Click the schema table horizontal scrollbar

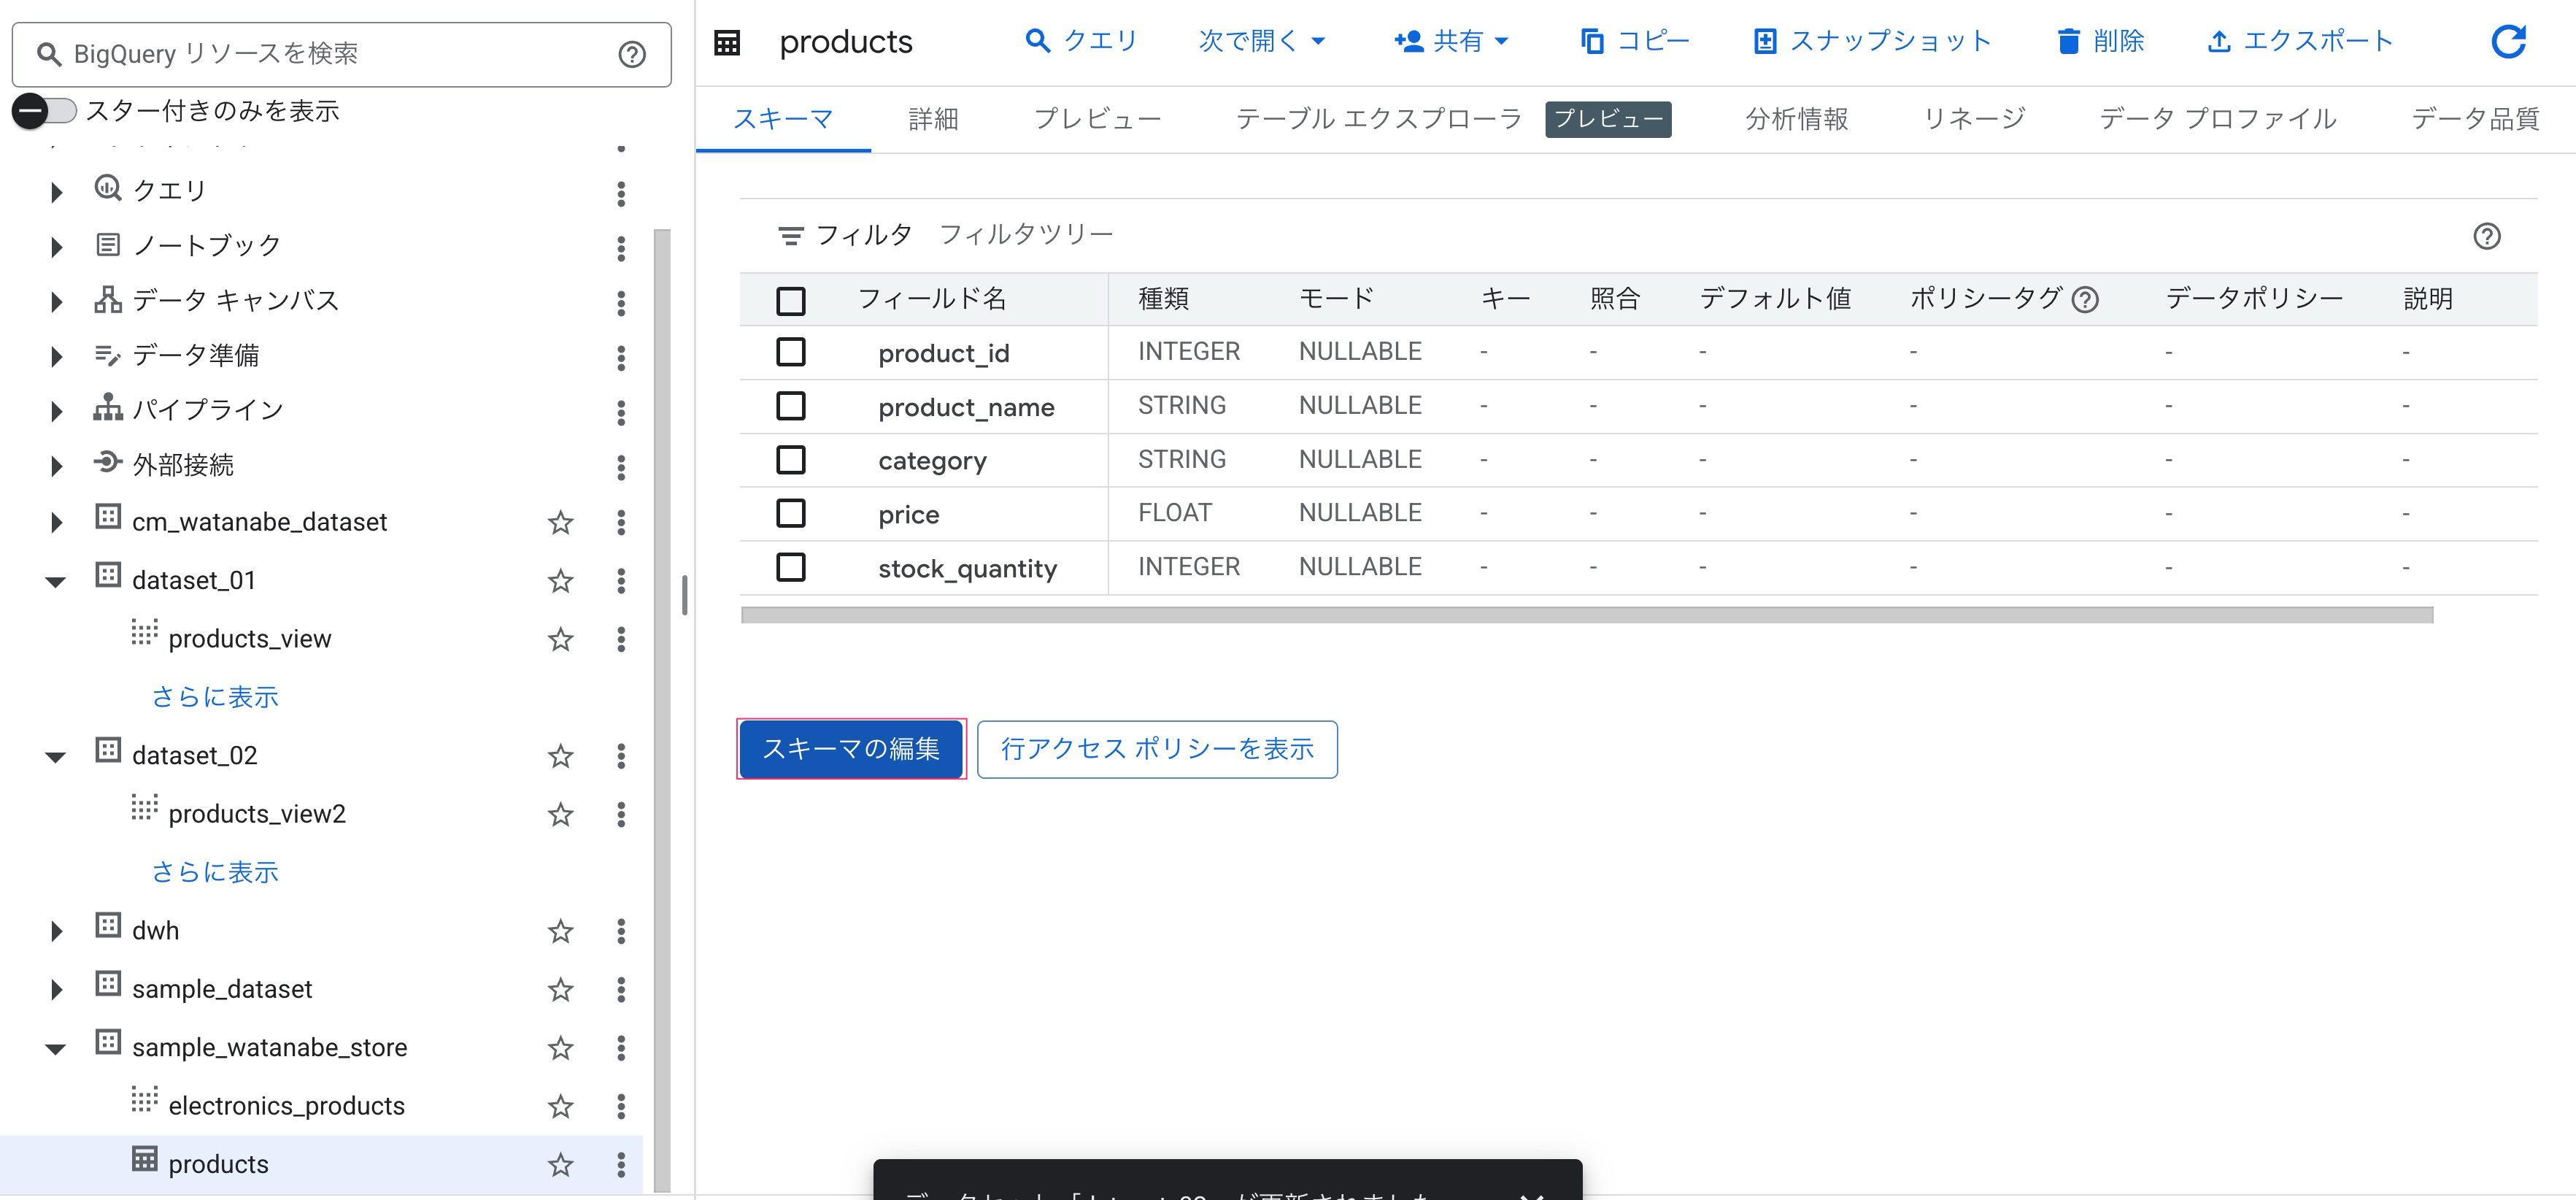pyautogui.click(x=1587, y=615)
